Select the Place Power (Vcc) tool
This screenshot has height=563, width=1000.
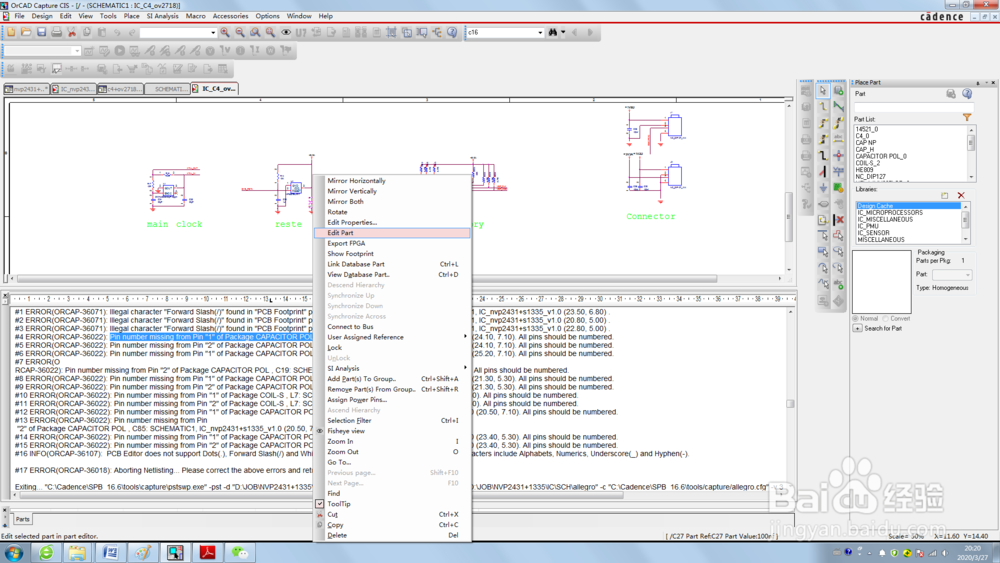[x=839, y=171]
